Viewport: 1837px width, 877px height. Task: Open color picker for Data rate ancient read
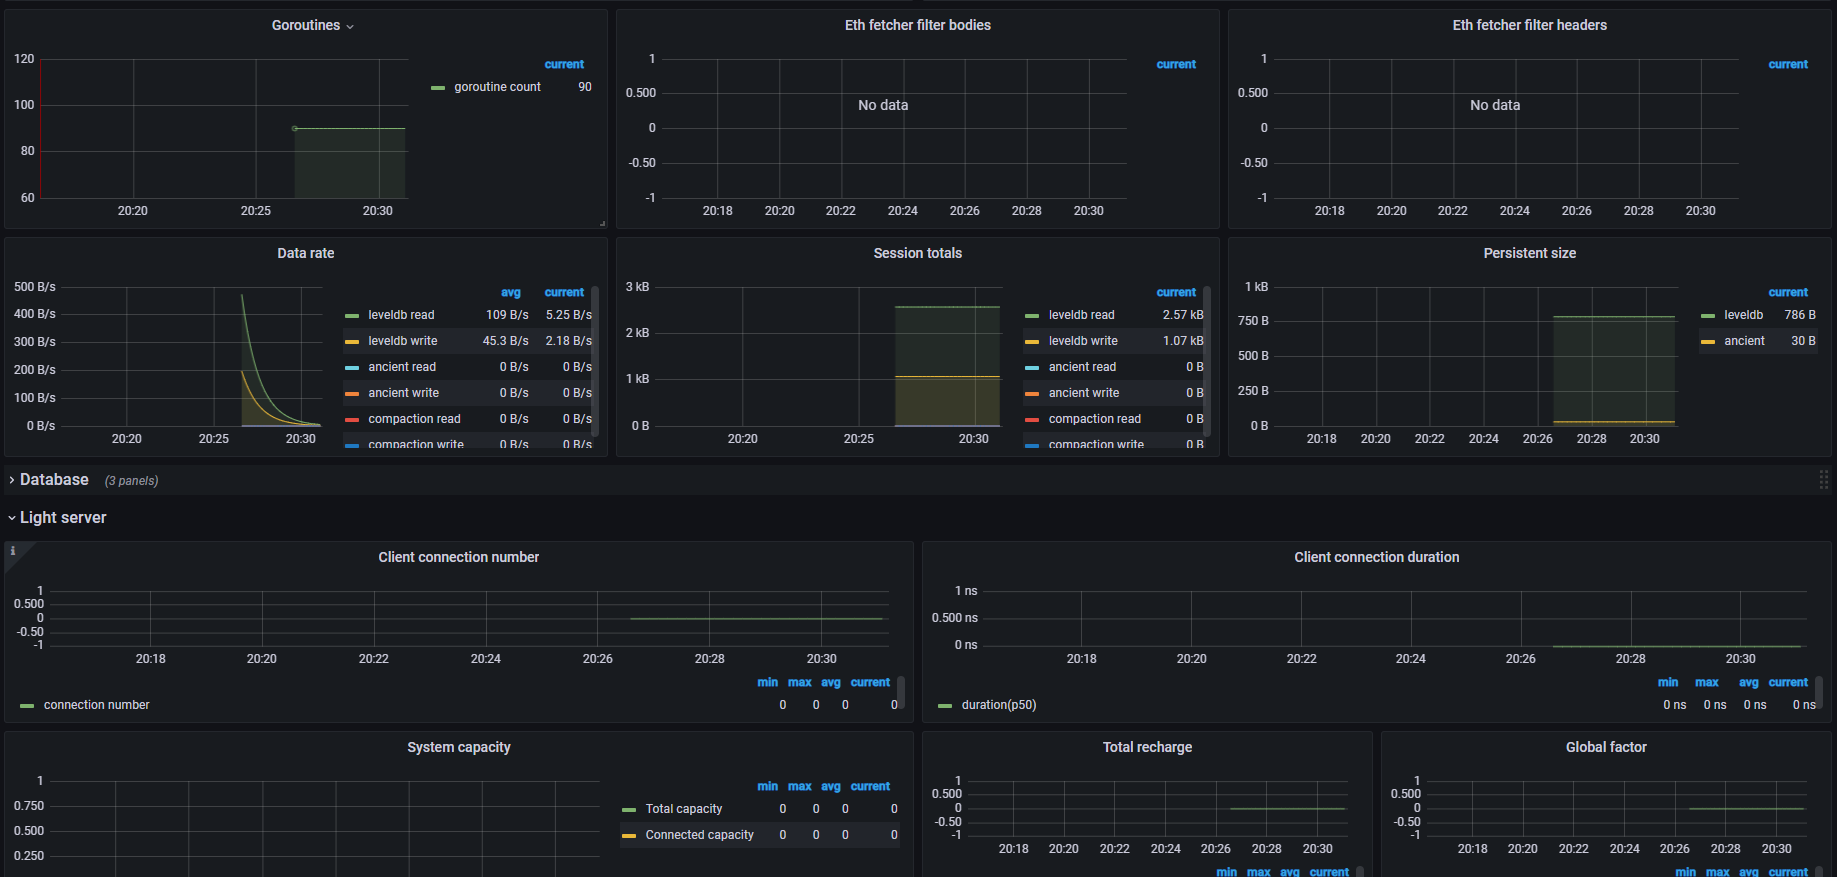352,368
